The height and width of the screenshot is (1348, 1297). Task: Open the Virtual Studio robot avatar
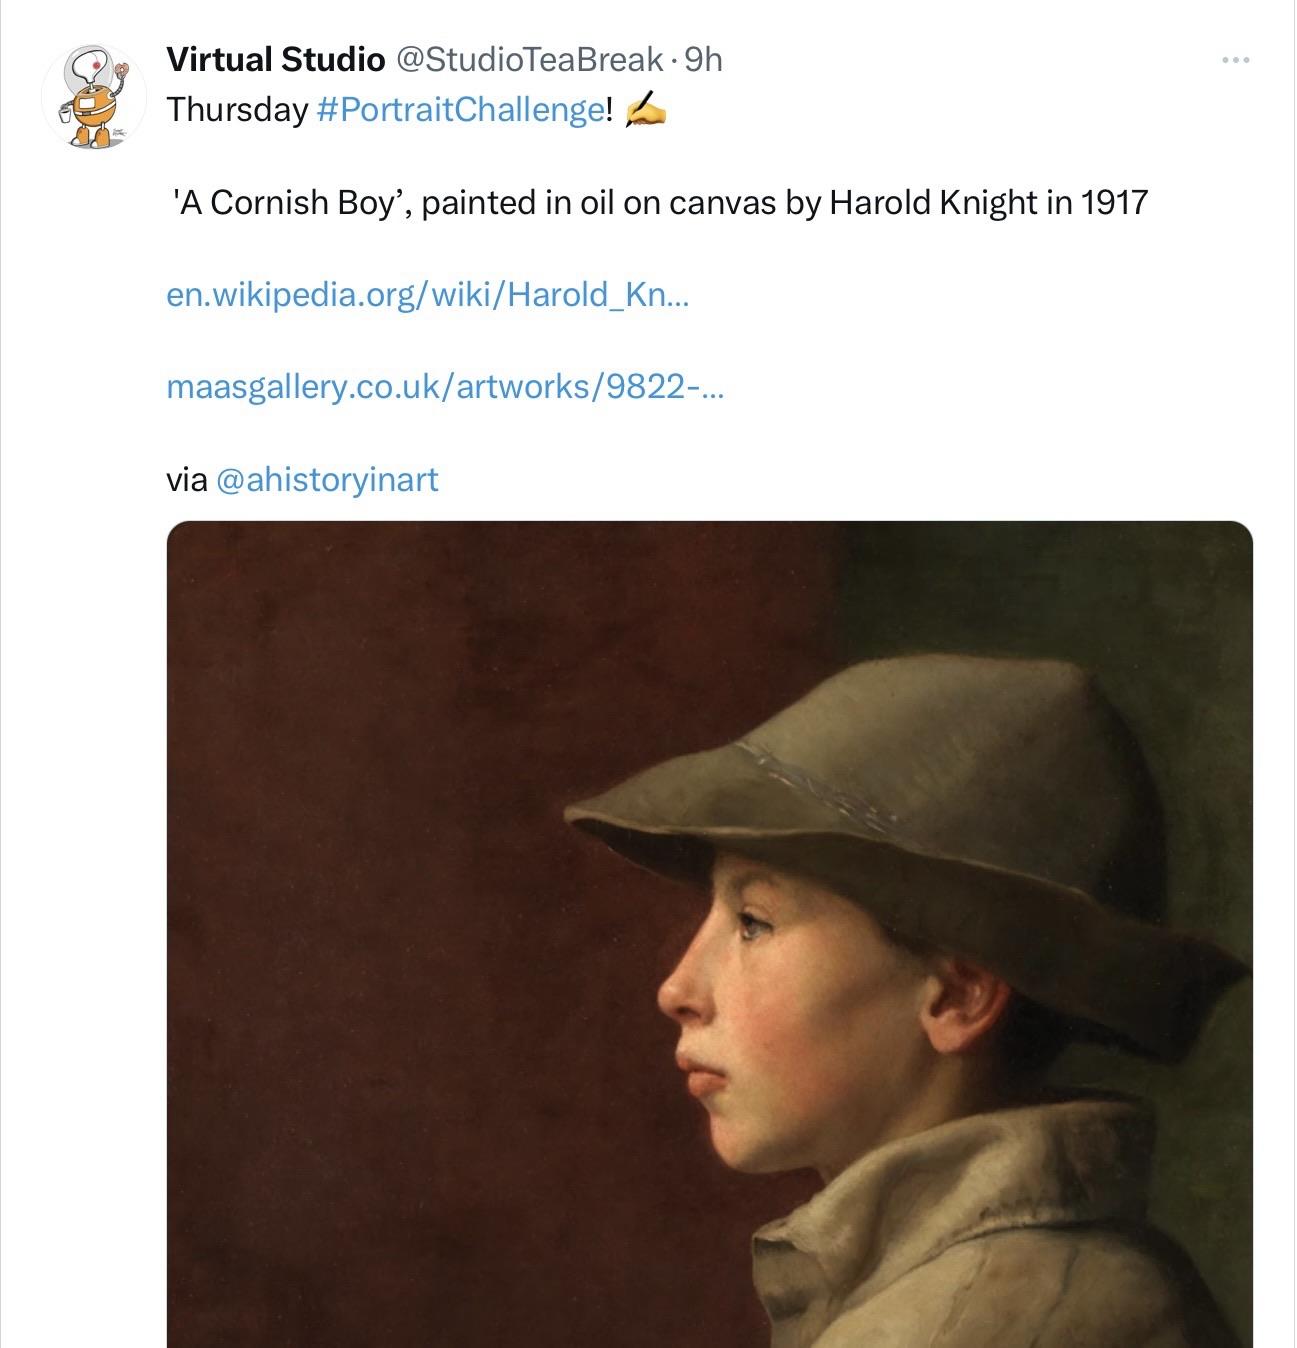click(94, 97)
